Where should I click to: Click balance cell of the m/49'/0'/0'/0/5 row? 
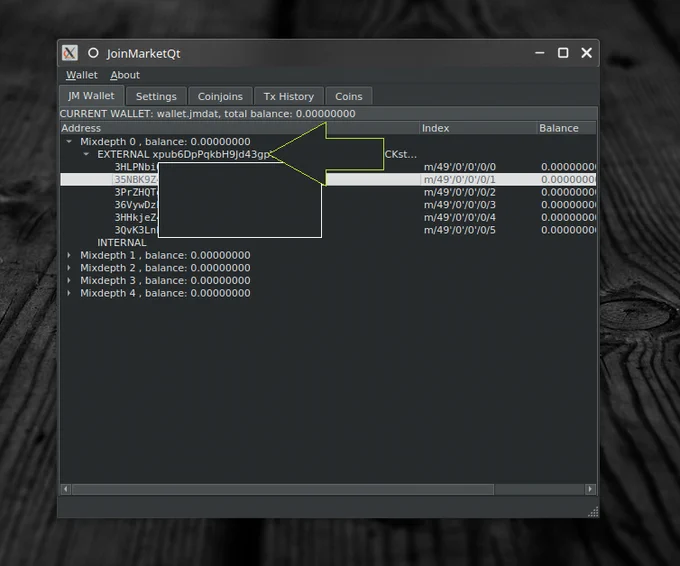point(568,230)
